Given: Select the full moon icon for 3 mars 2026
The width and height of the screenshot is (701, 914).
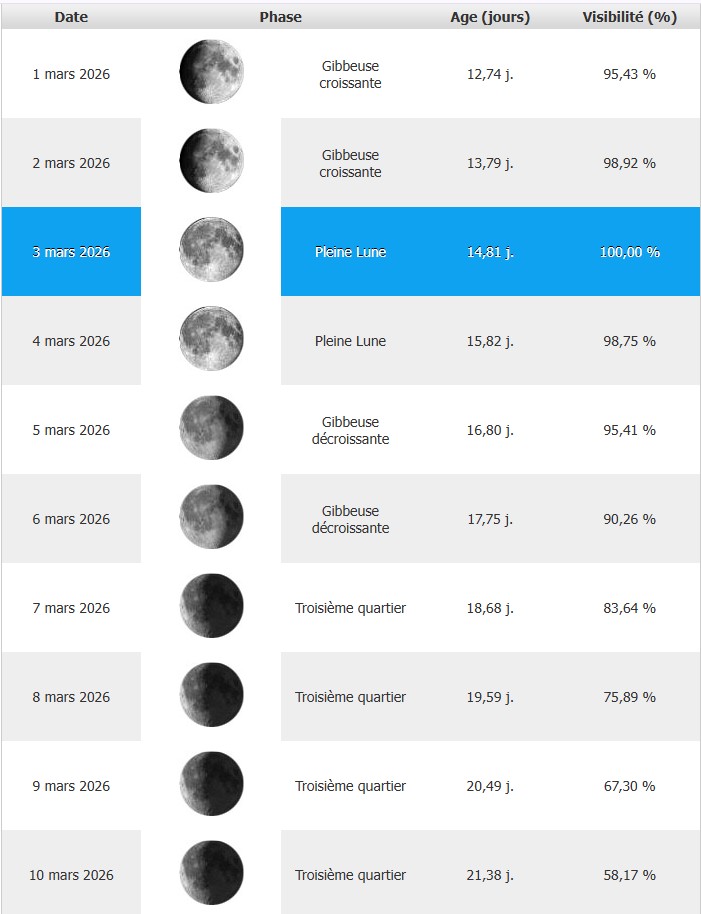Looking at the screenshot, I should point(211,250).
